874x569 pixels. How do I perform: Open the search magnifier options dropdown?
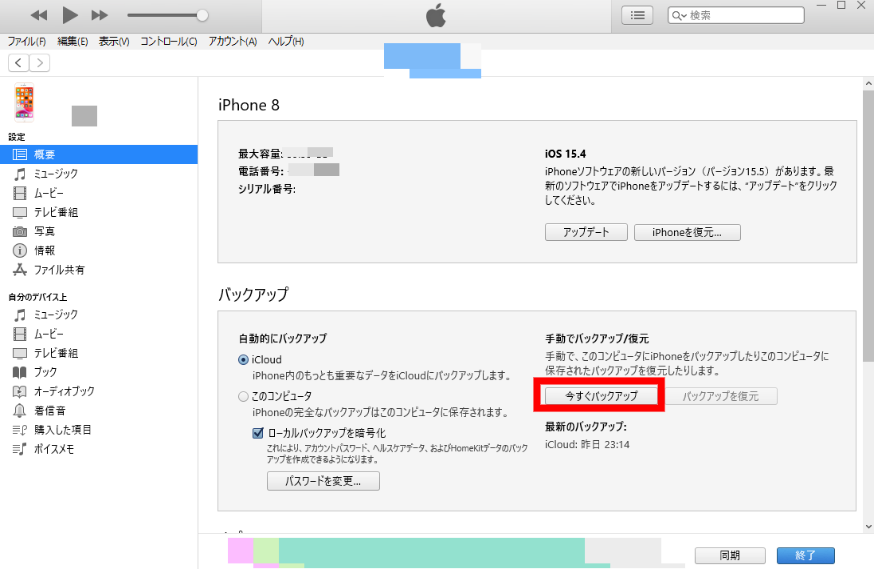click(678, 16)
